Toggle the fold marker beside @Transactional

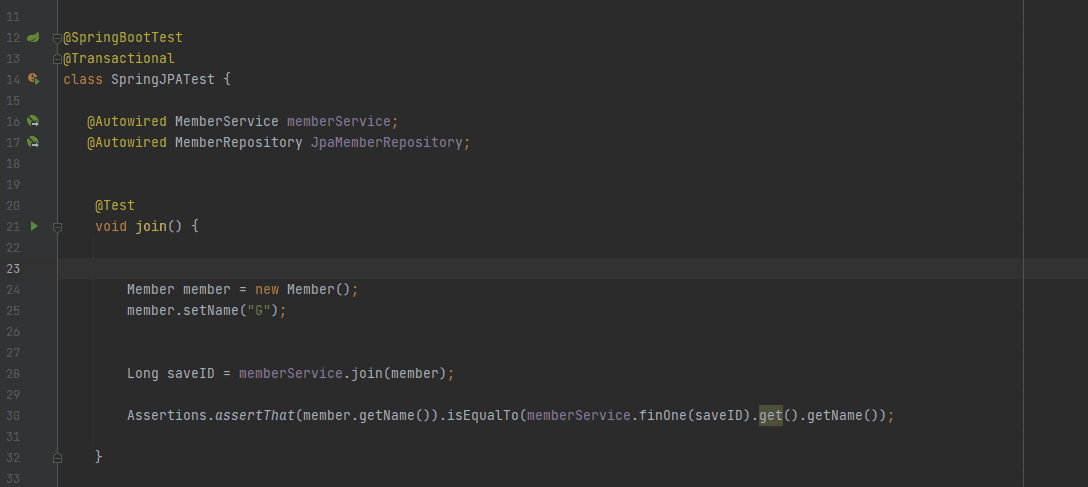point(58,59)
